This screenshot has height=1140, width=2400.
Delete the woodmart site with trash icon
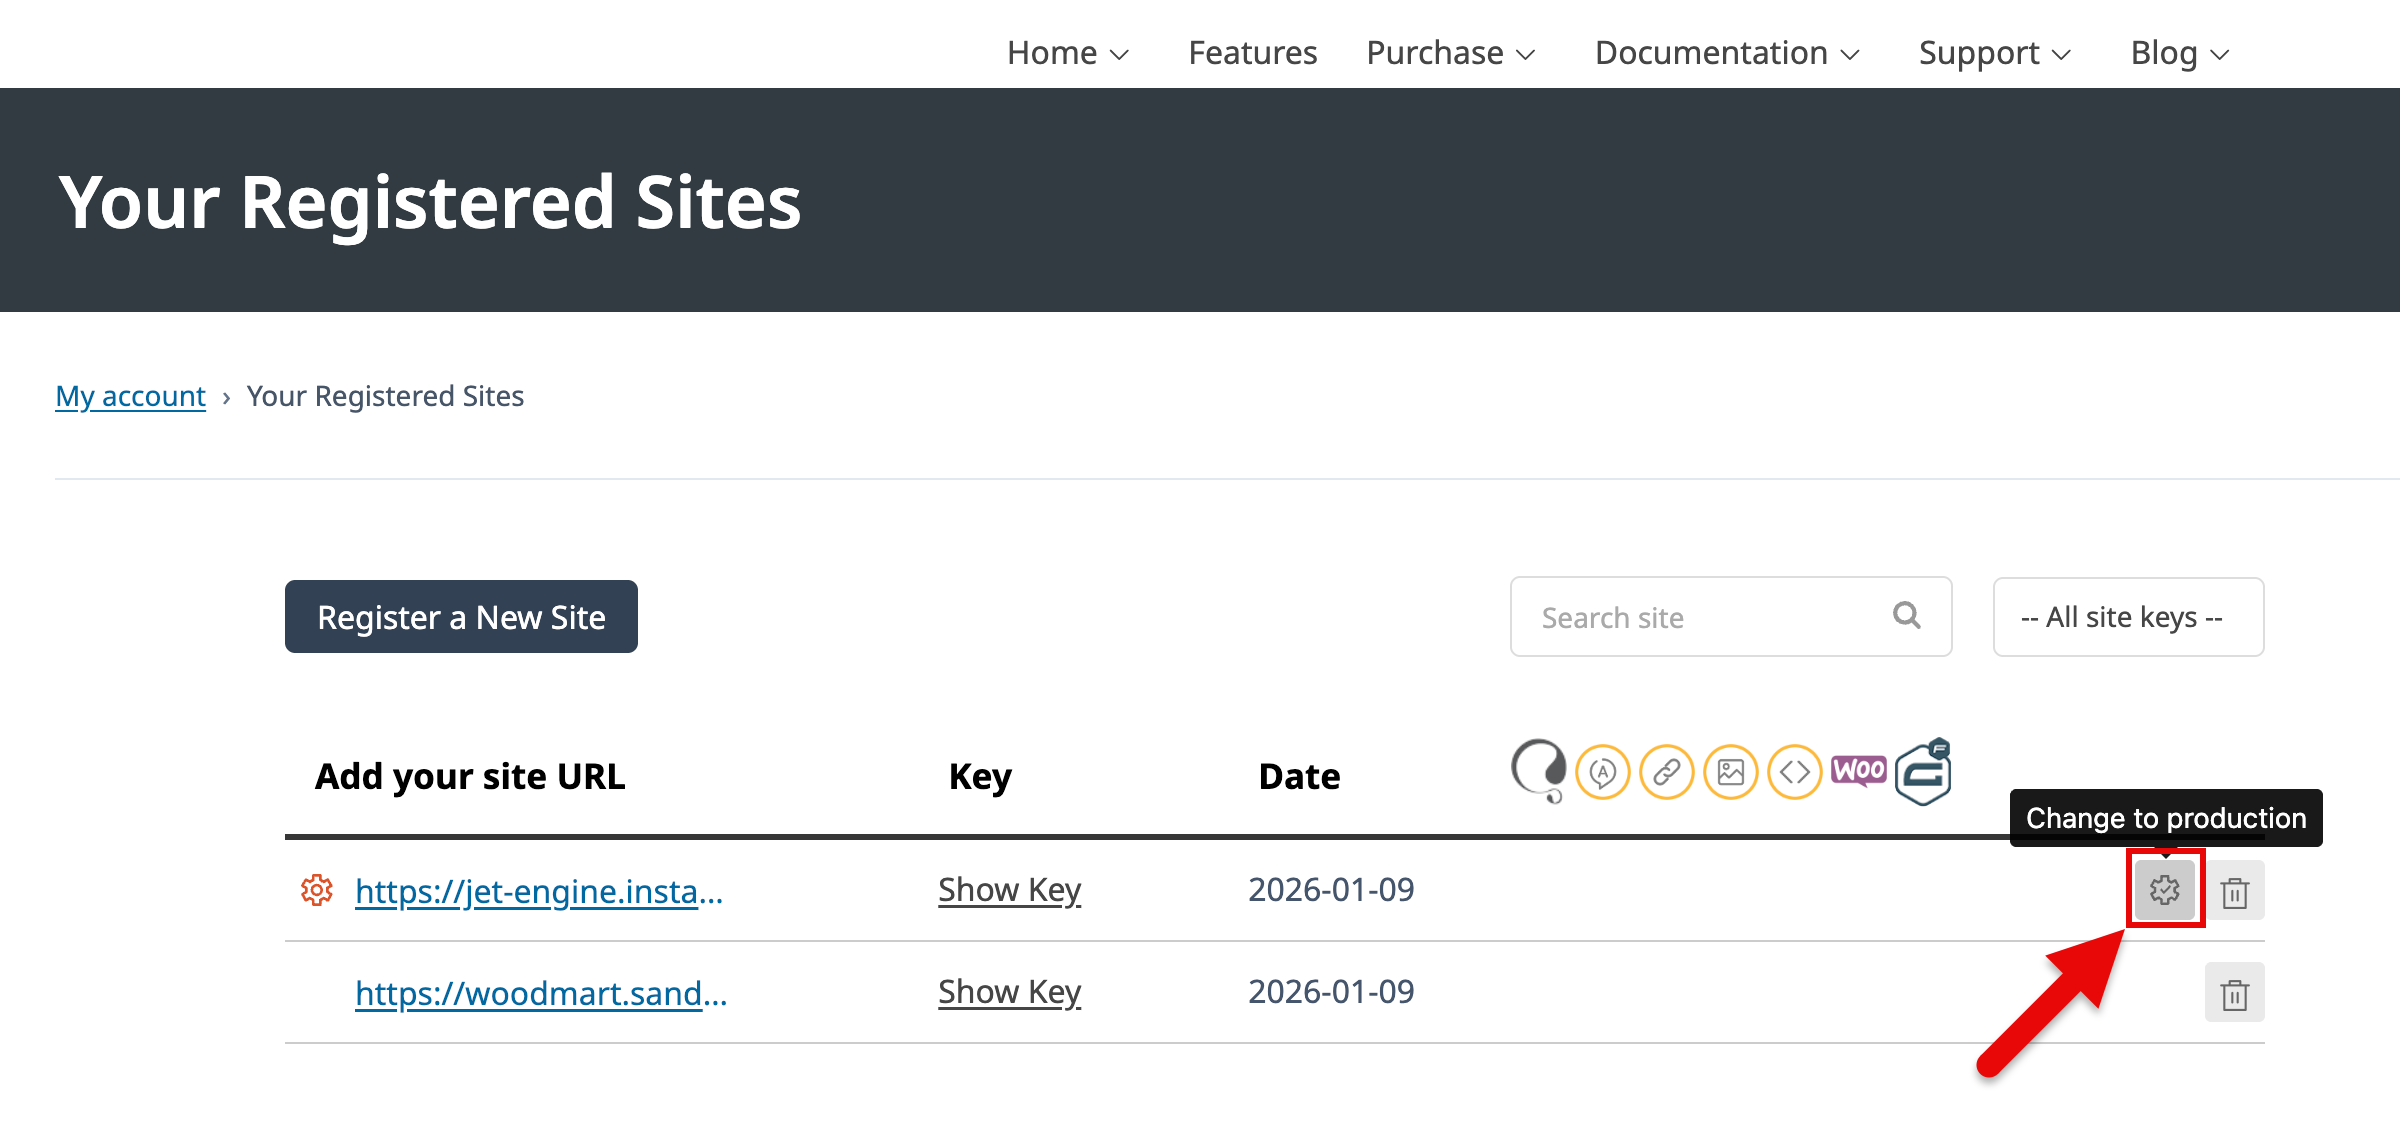[2235, 994]
